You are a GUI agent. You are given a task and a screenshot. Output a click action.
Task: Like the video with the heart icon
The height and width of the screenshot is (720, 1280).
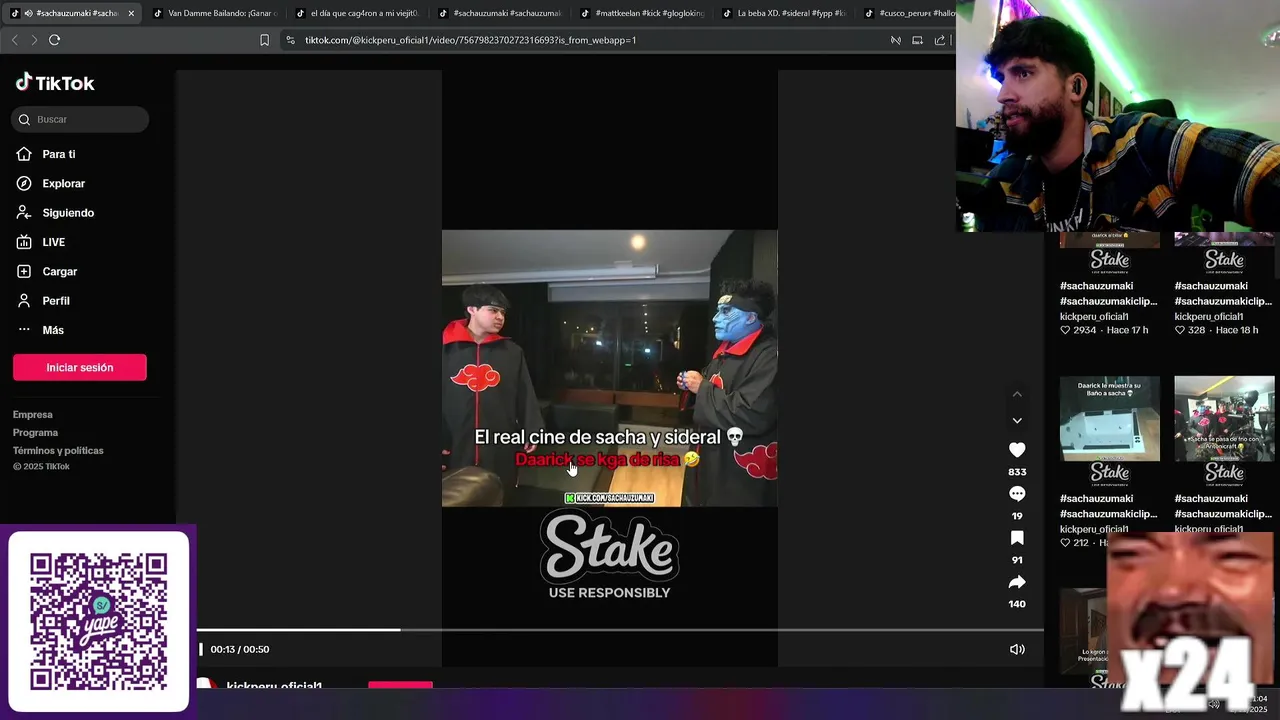[x=1017, y=450]
